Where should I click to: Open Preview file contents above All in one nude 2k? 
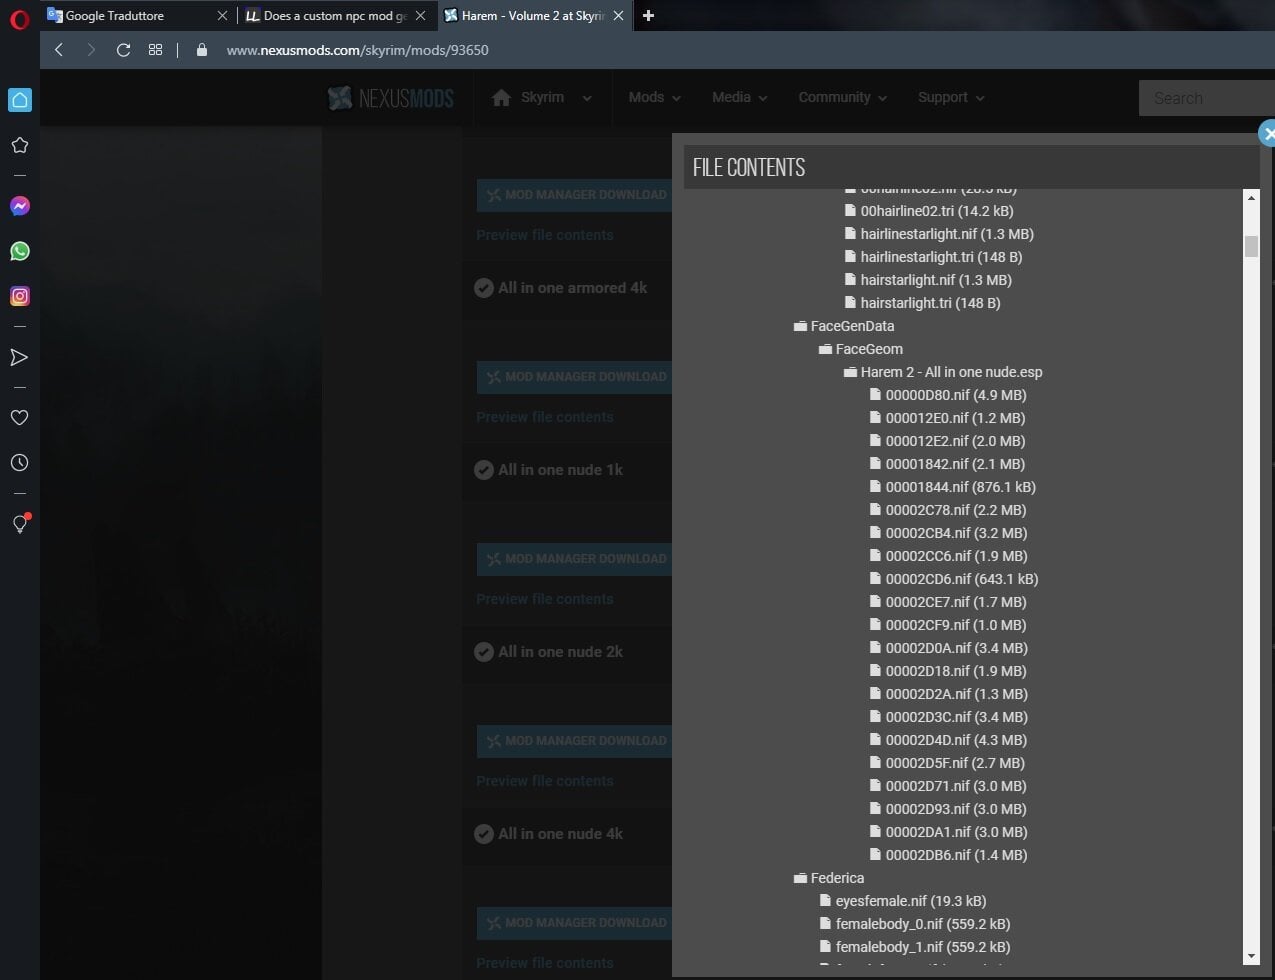tap(545, 599)
